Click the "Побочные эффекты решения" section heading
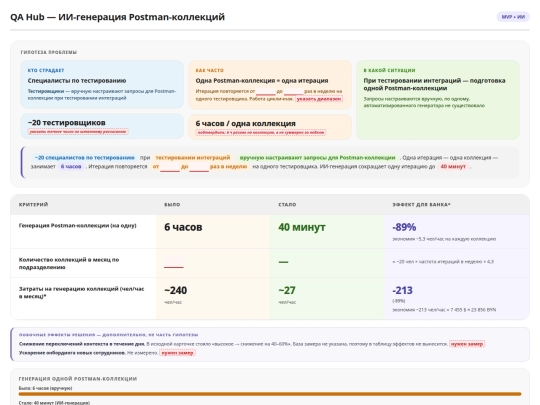Image resolution: width=540 pixels, height=405 pixels. click(x=108, y=335)
